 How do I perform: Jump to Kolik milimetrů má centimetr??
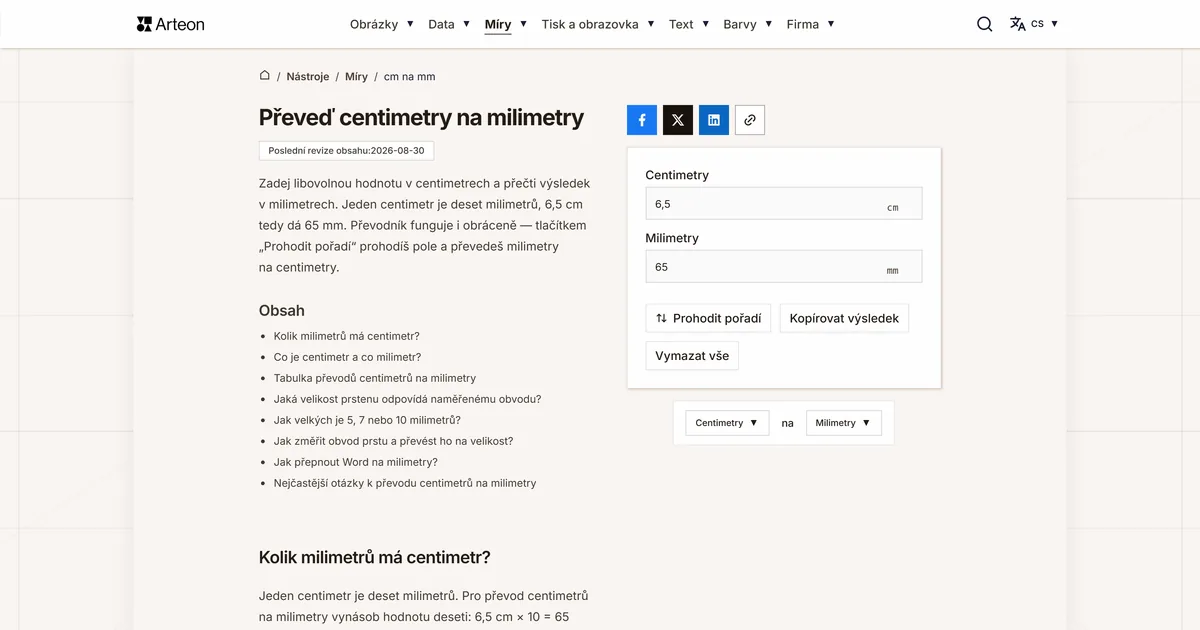(347, 336)
